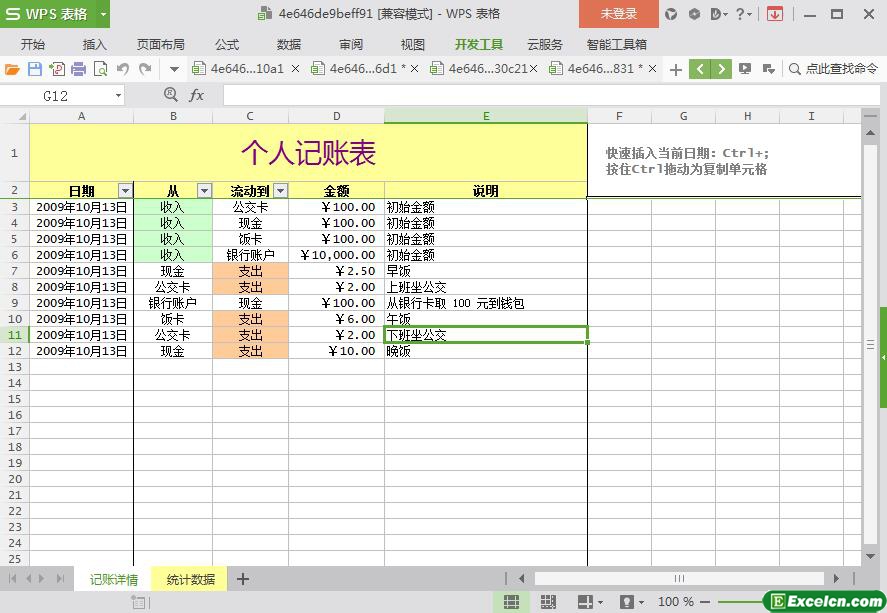The image size is (887, 613).
Task: Click the print preview icon
Action: (x=100, y=69)
